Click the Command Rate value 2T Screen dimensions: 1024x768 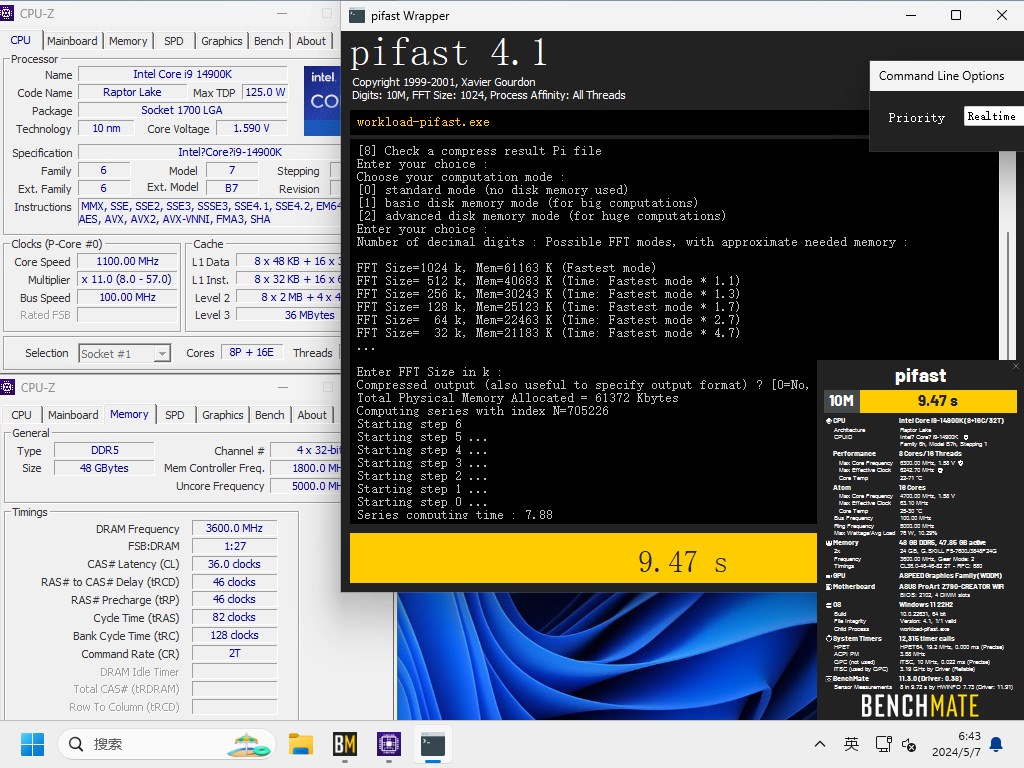point(234,654)
